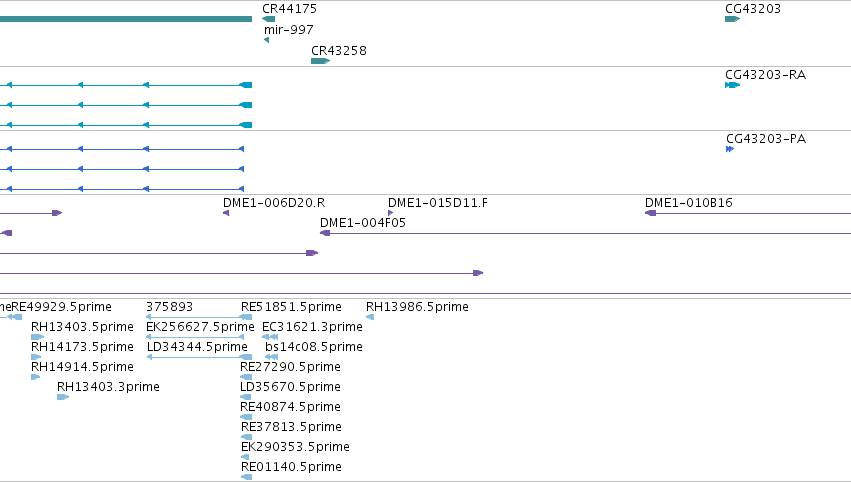Select the CR43258 gene label
This screenshot has width=851, height=482.
point(339,50)
